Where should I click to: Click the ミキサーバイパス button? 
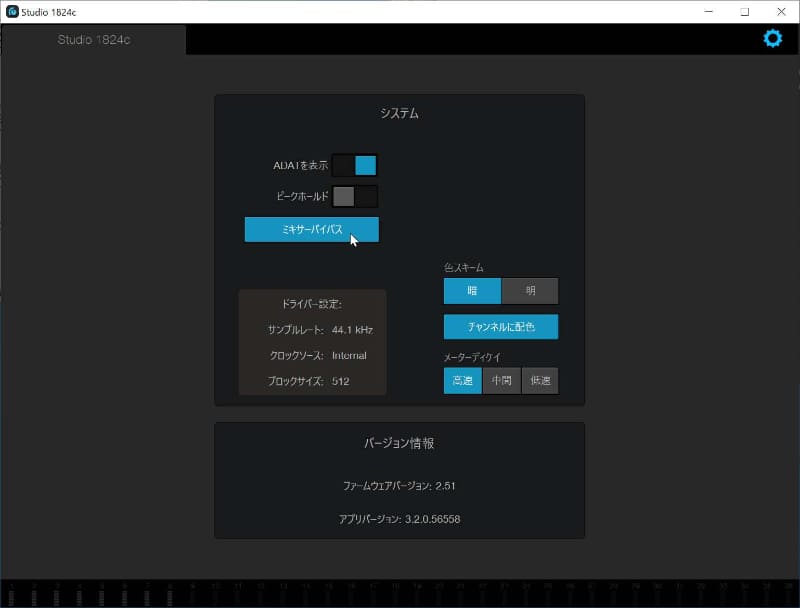(x=311, y=230)
